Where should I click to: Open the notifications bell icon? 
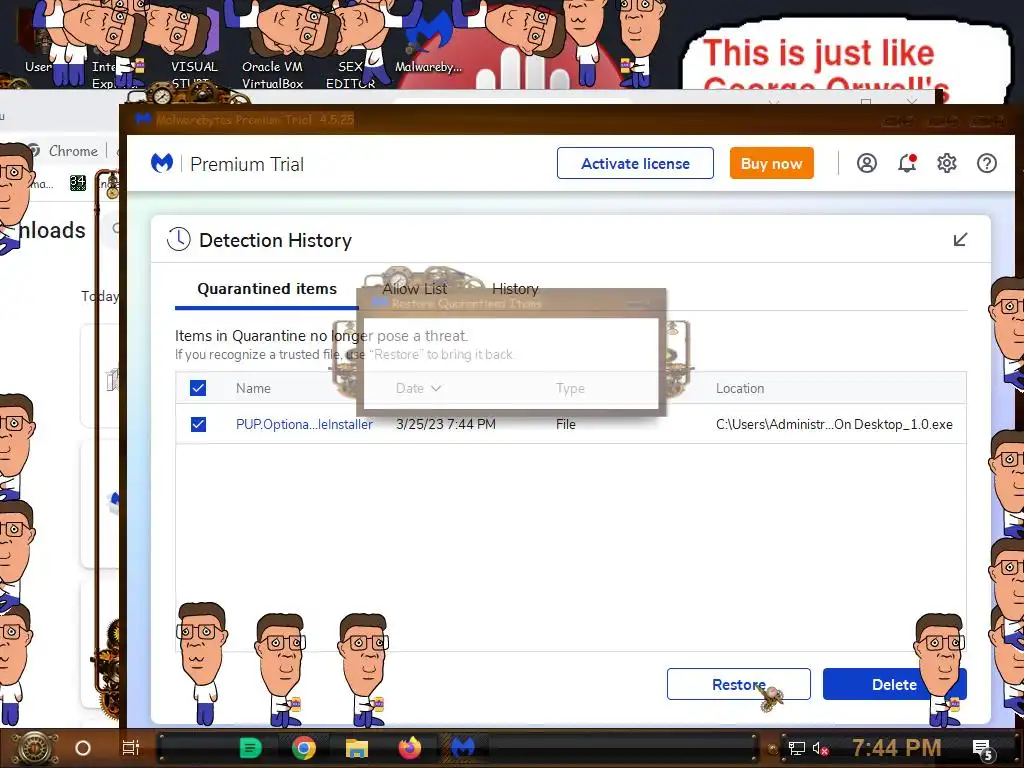(x=907, y=163)
